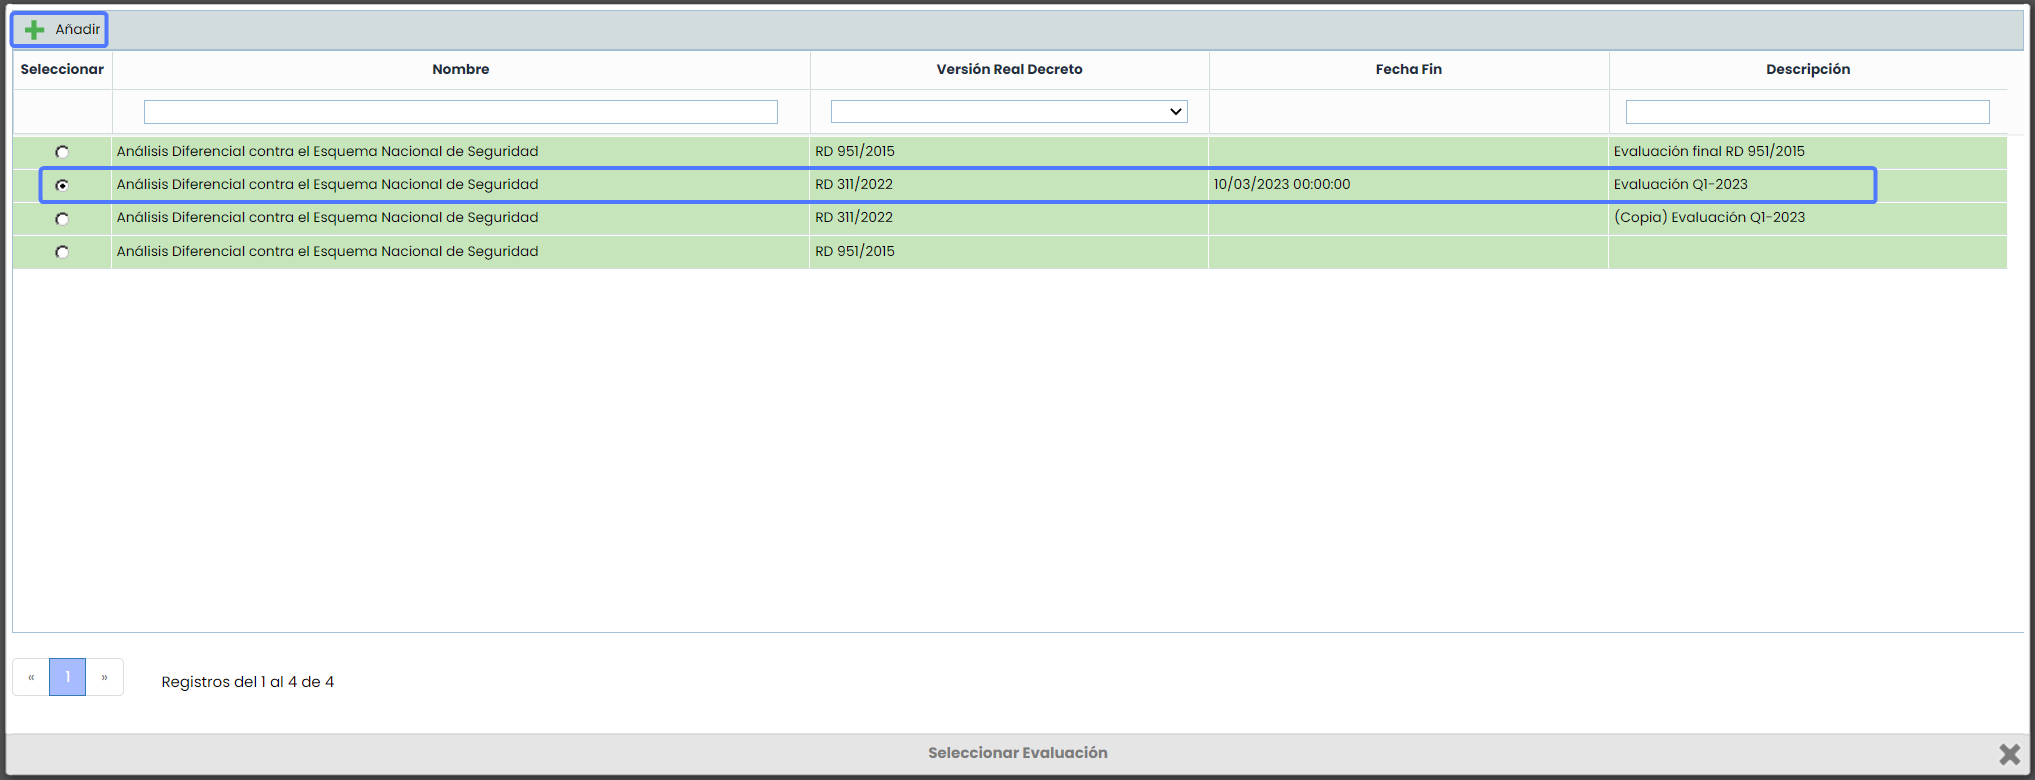
Task: Select radio in last row without description
Action: pos(62,252)
